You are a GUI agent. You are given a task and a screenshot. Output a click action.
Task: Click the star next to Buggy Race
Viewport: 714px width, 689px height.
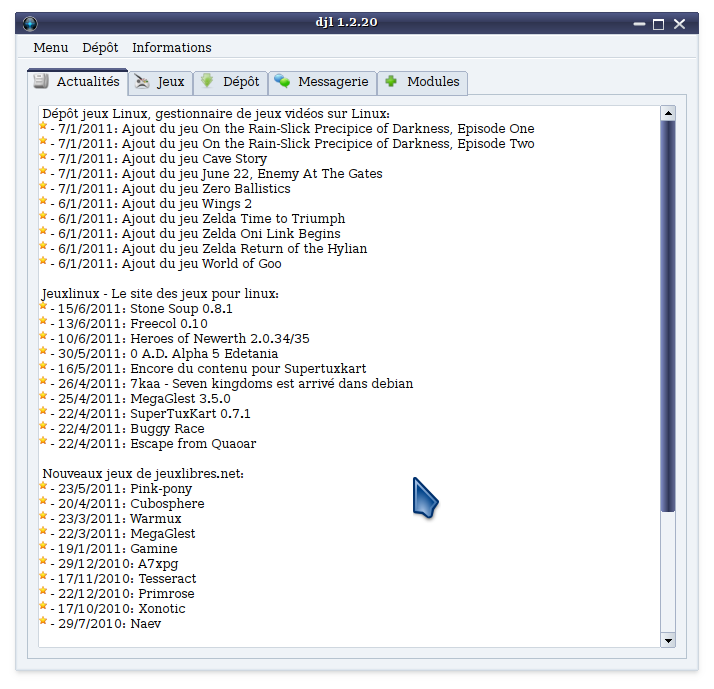pyautogui.click(x=43, y=426)
